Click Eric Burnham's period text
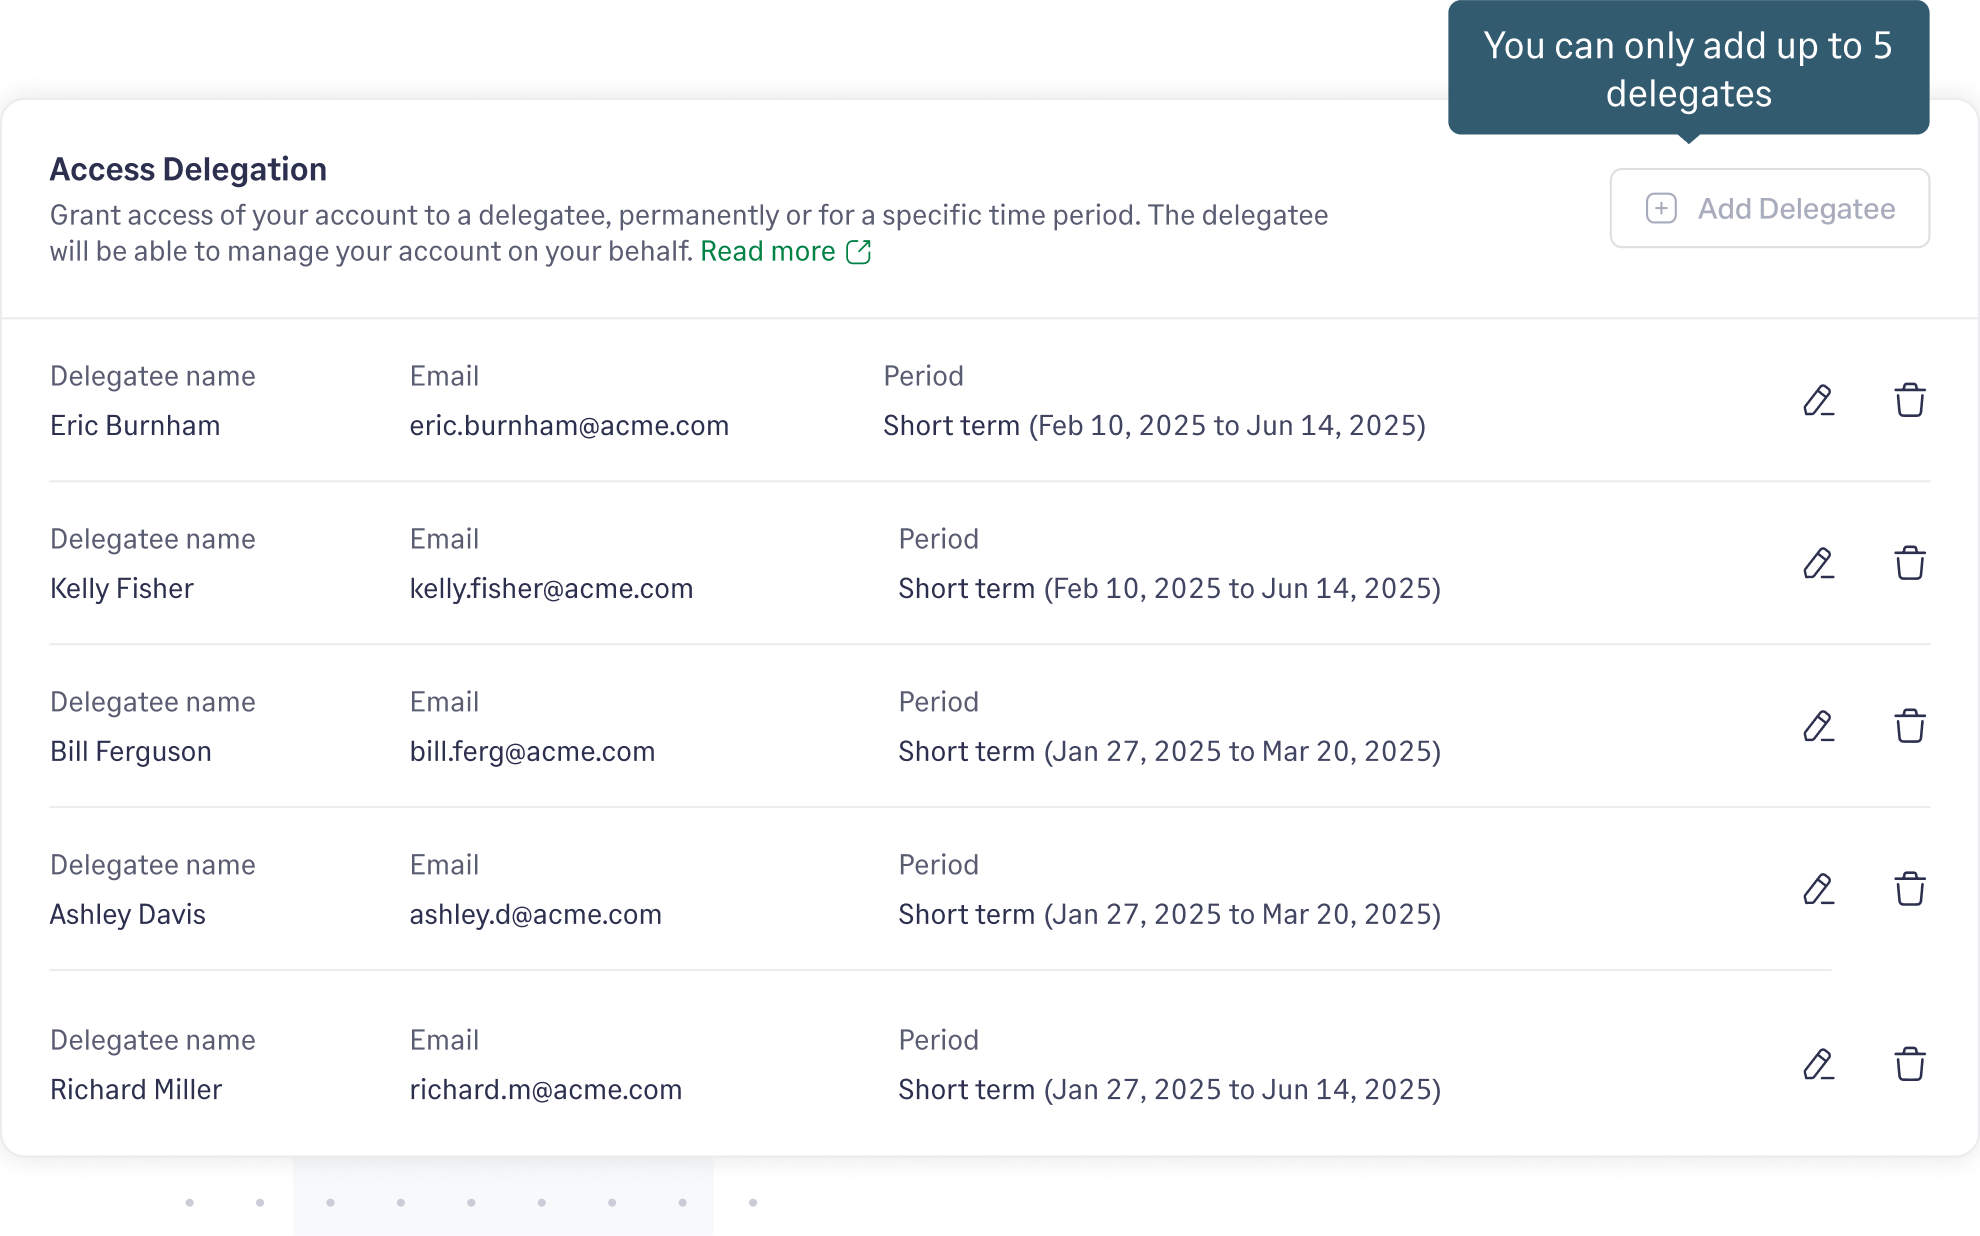 tap(1156, 425)
